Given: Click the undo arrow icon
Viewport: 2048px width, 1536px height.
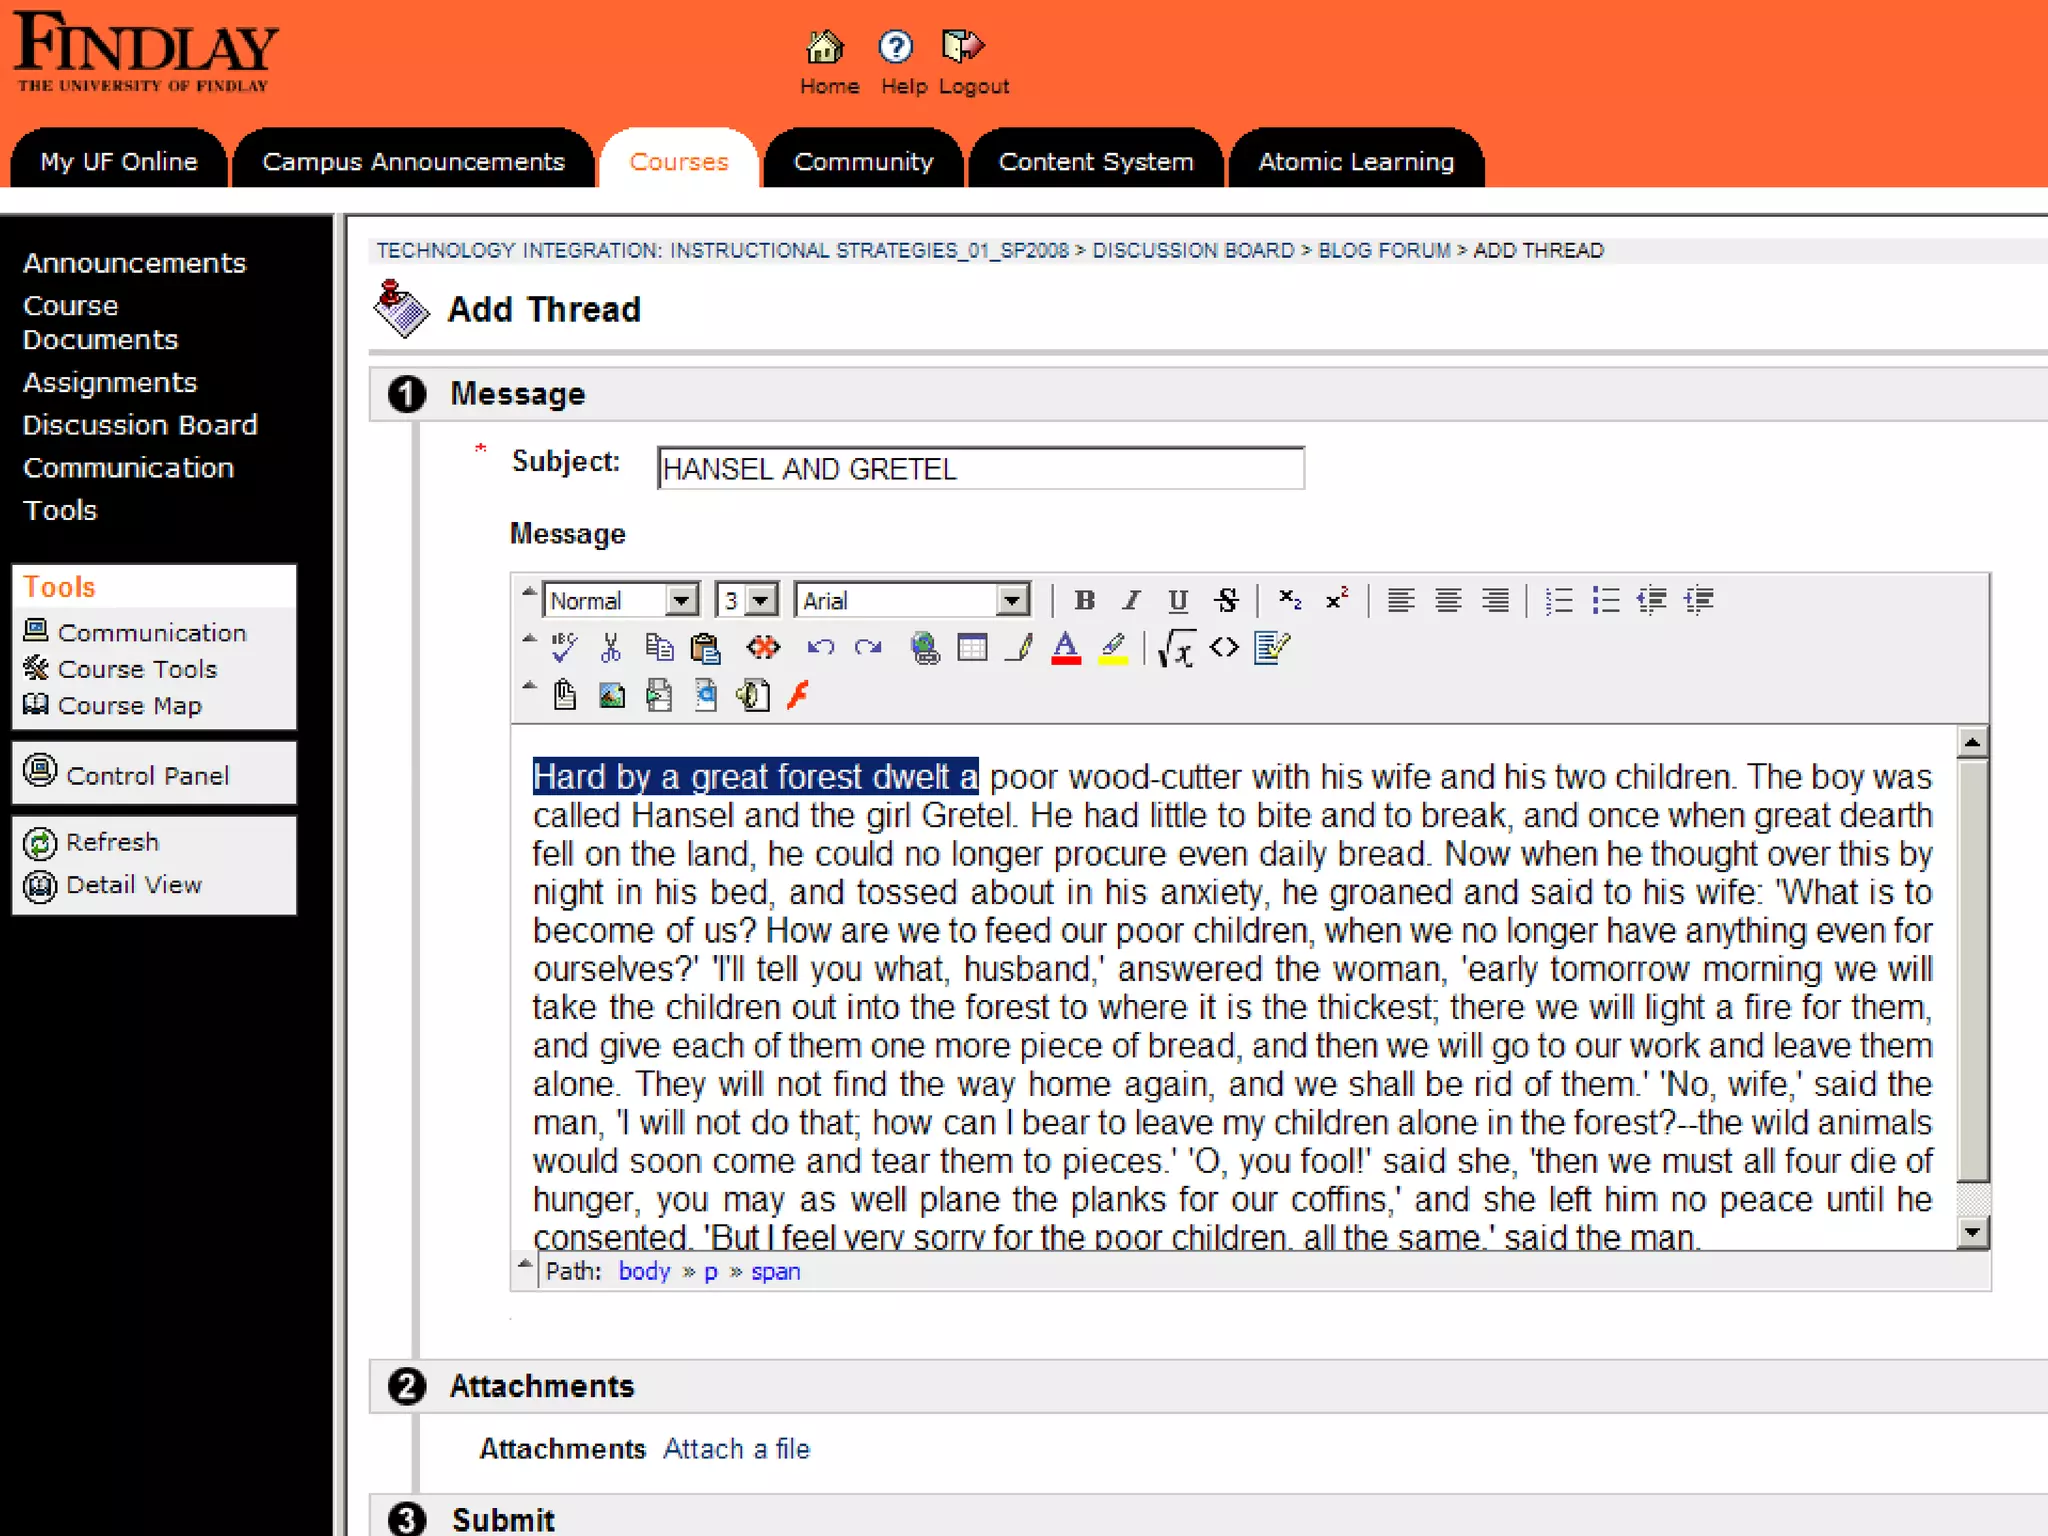Looking at the screenshot, I should [x=820, y=648].
